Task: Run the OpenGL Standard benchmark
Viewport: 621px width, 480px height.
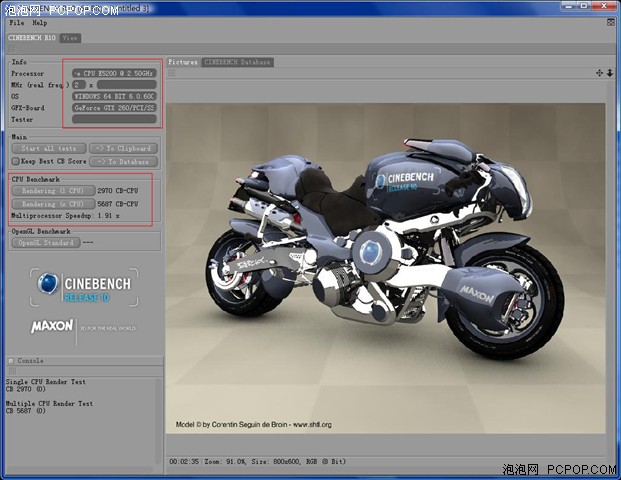Action: click(46, 243)
